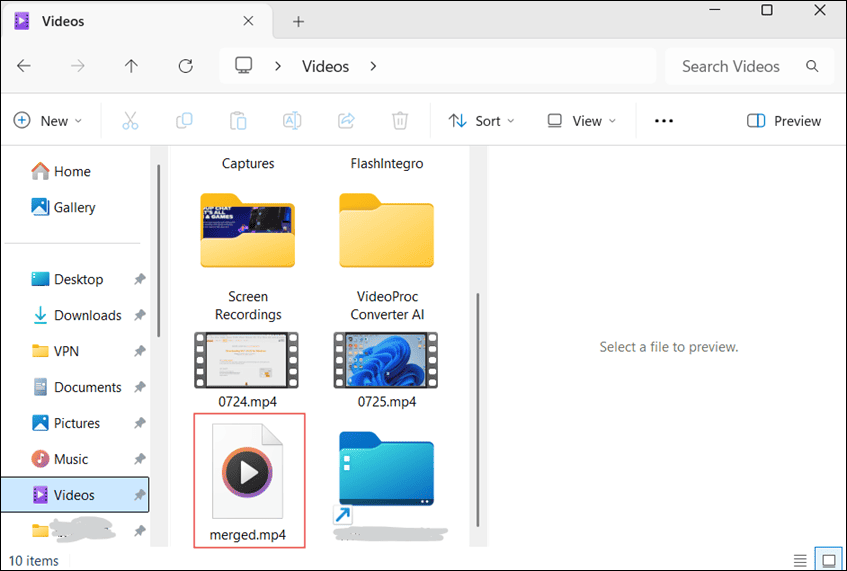Image resolution: width=847 pixels, height=571 pixels.
Task: Open a new tab with the plus button
Action: tap(298, 22)
